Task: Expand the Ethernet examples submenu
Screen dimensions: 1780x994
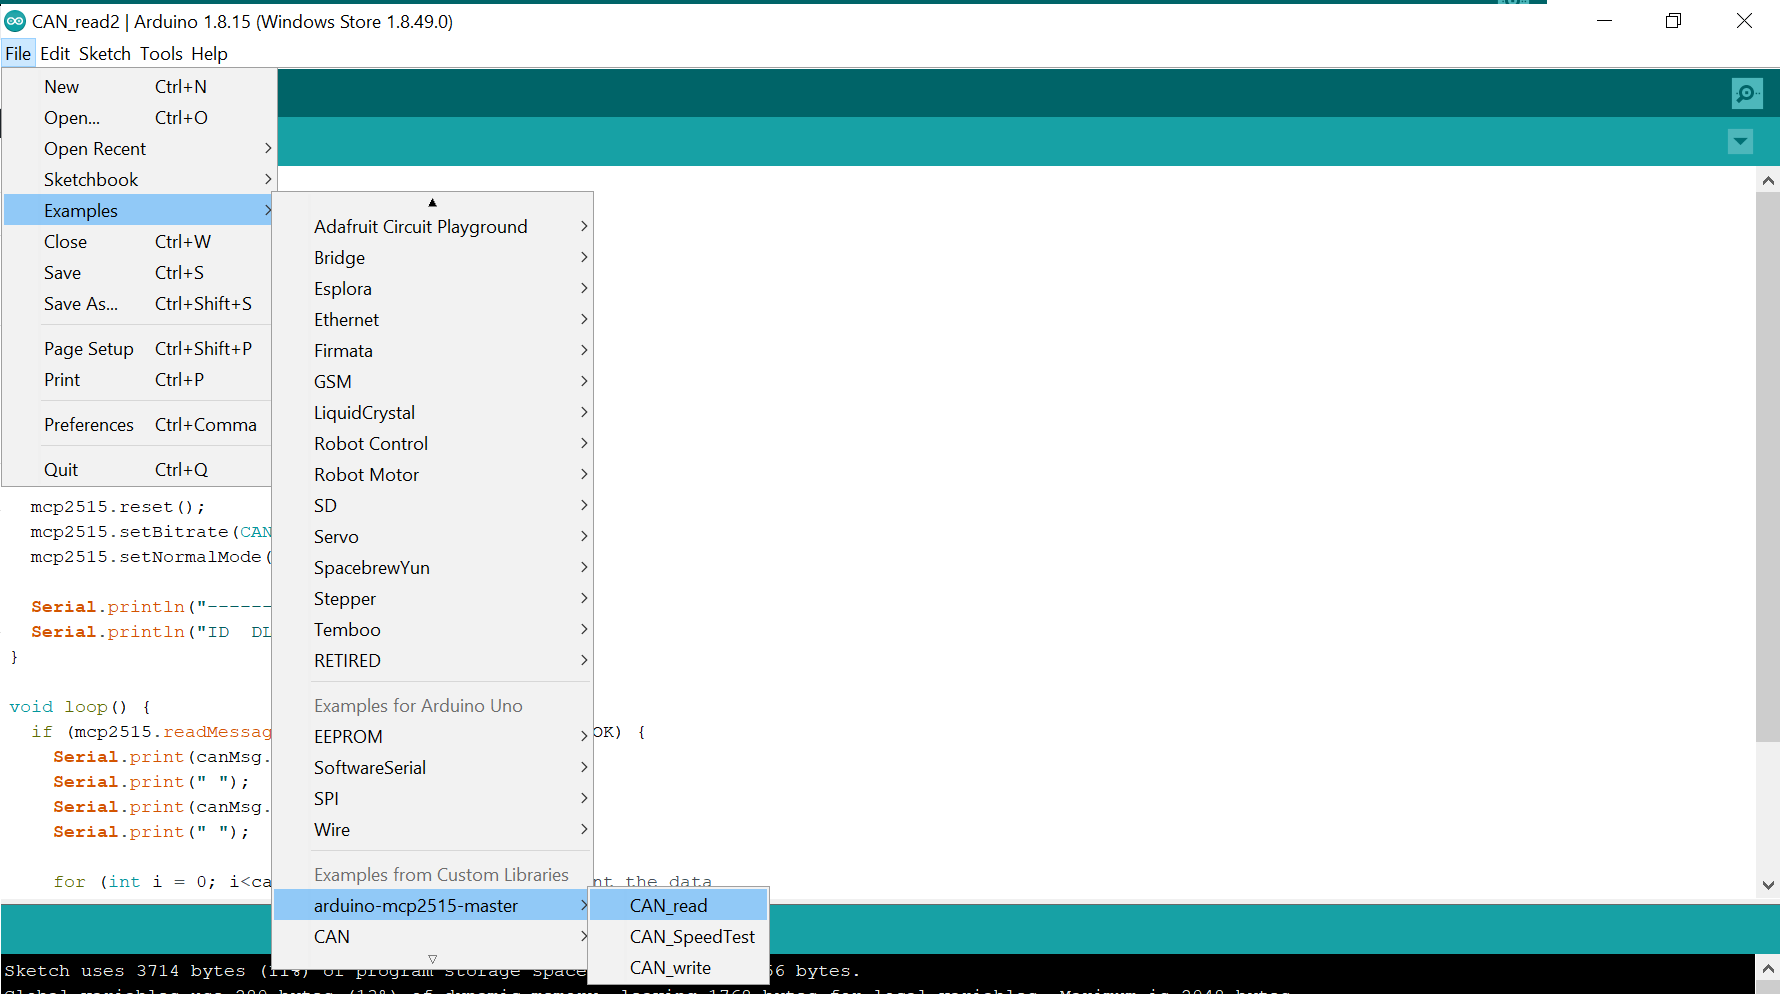Action: [433, 320]
